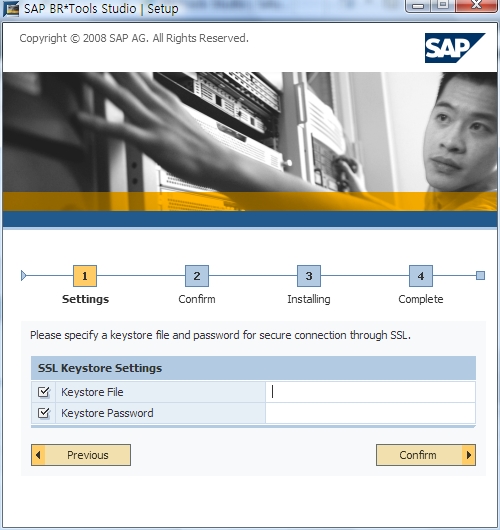
Task: Toggle the Keystore Password checkbox
Action: tap(44, 413)
